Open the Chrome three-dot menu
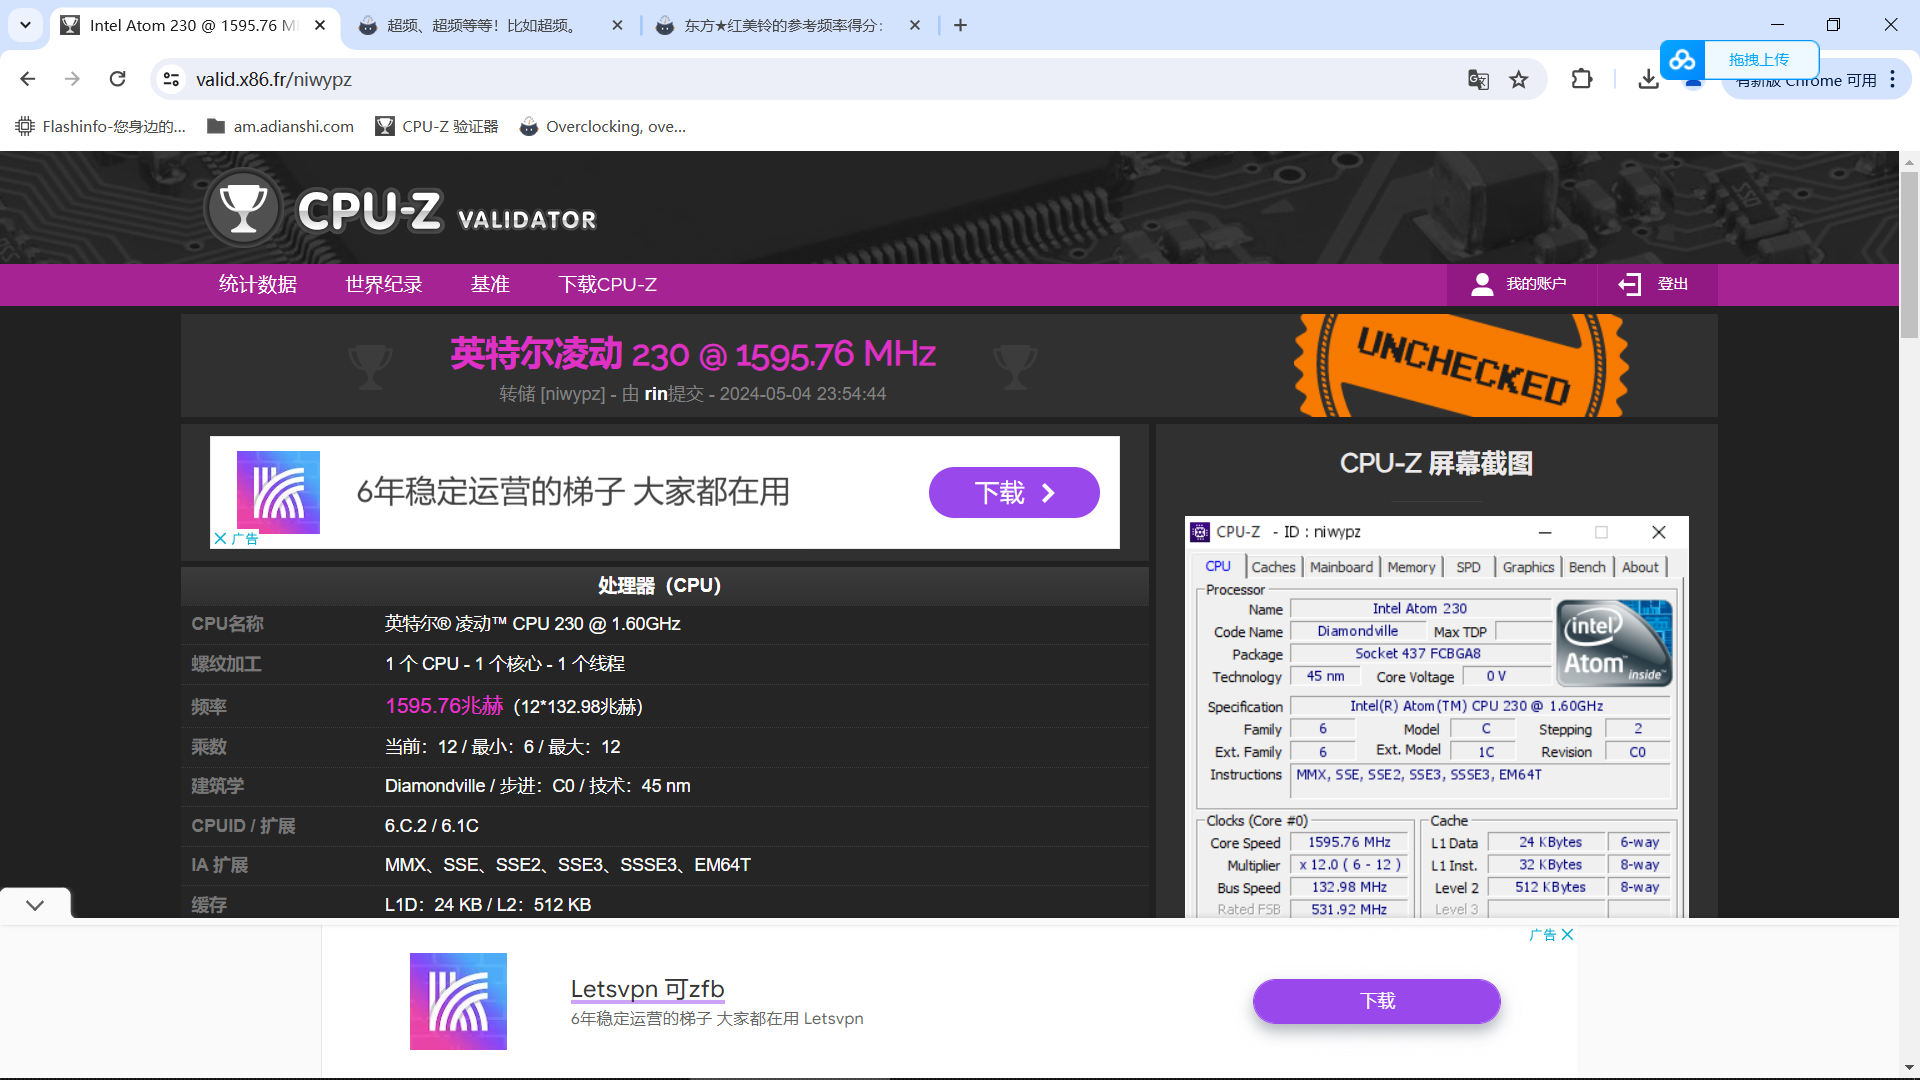The height and width of the screenshot is (1080, 1920). (1893, 79)
